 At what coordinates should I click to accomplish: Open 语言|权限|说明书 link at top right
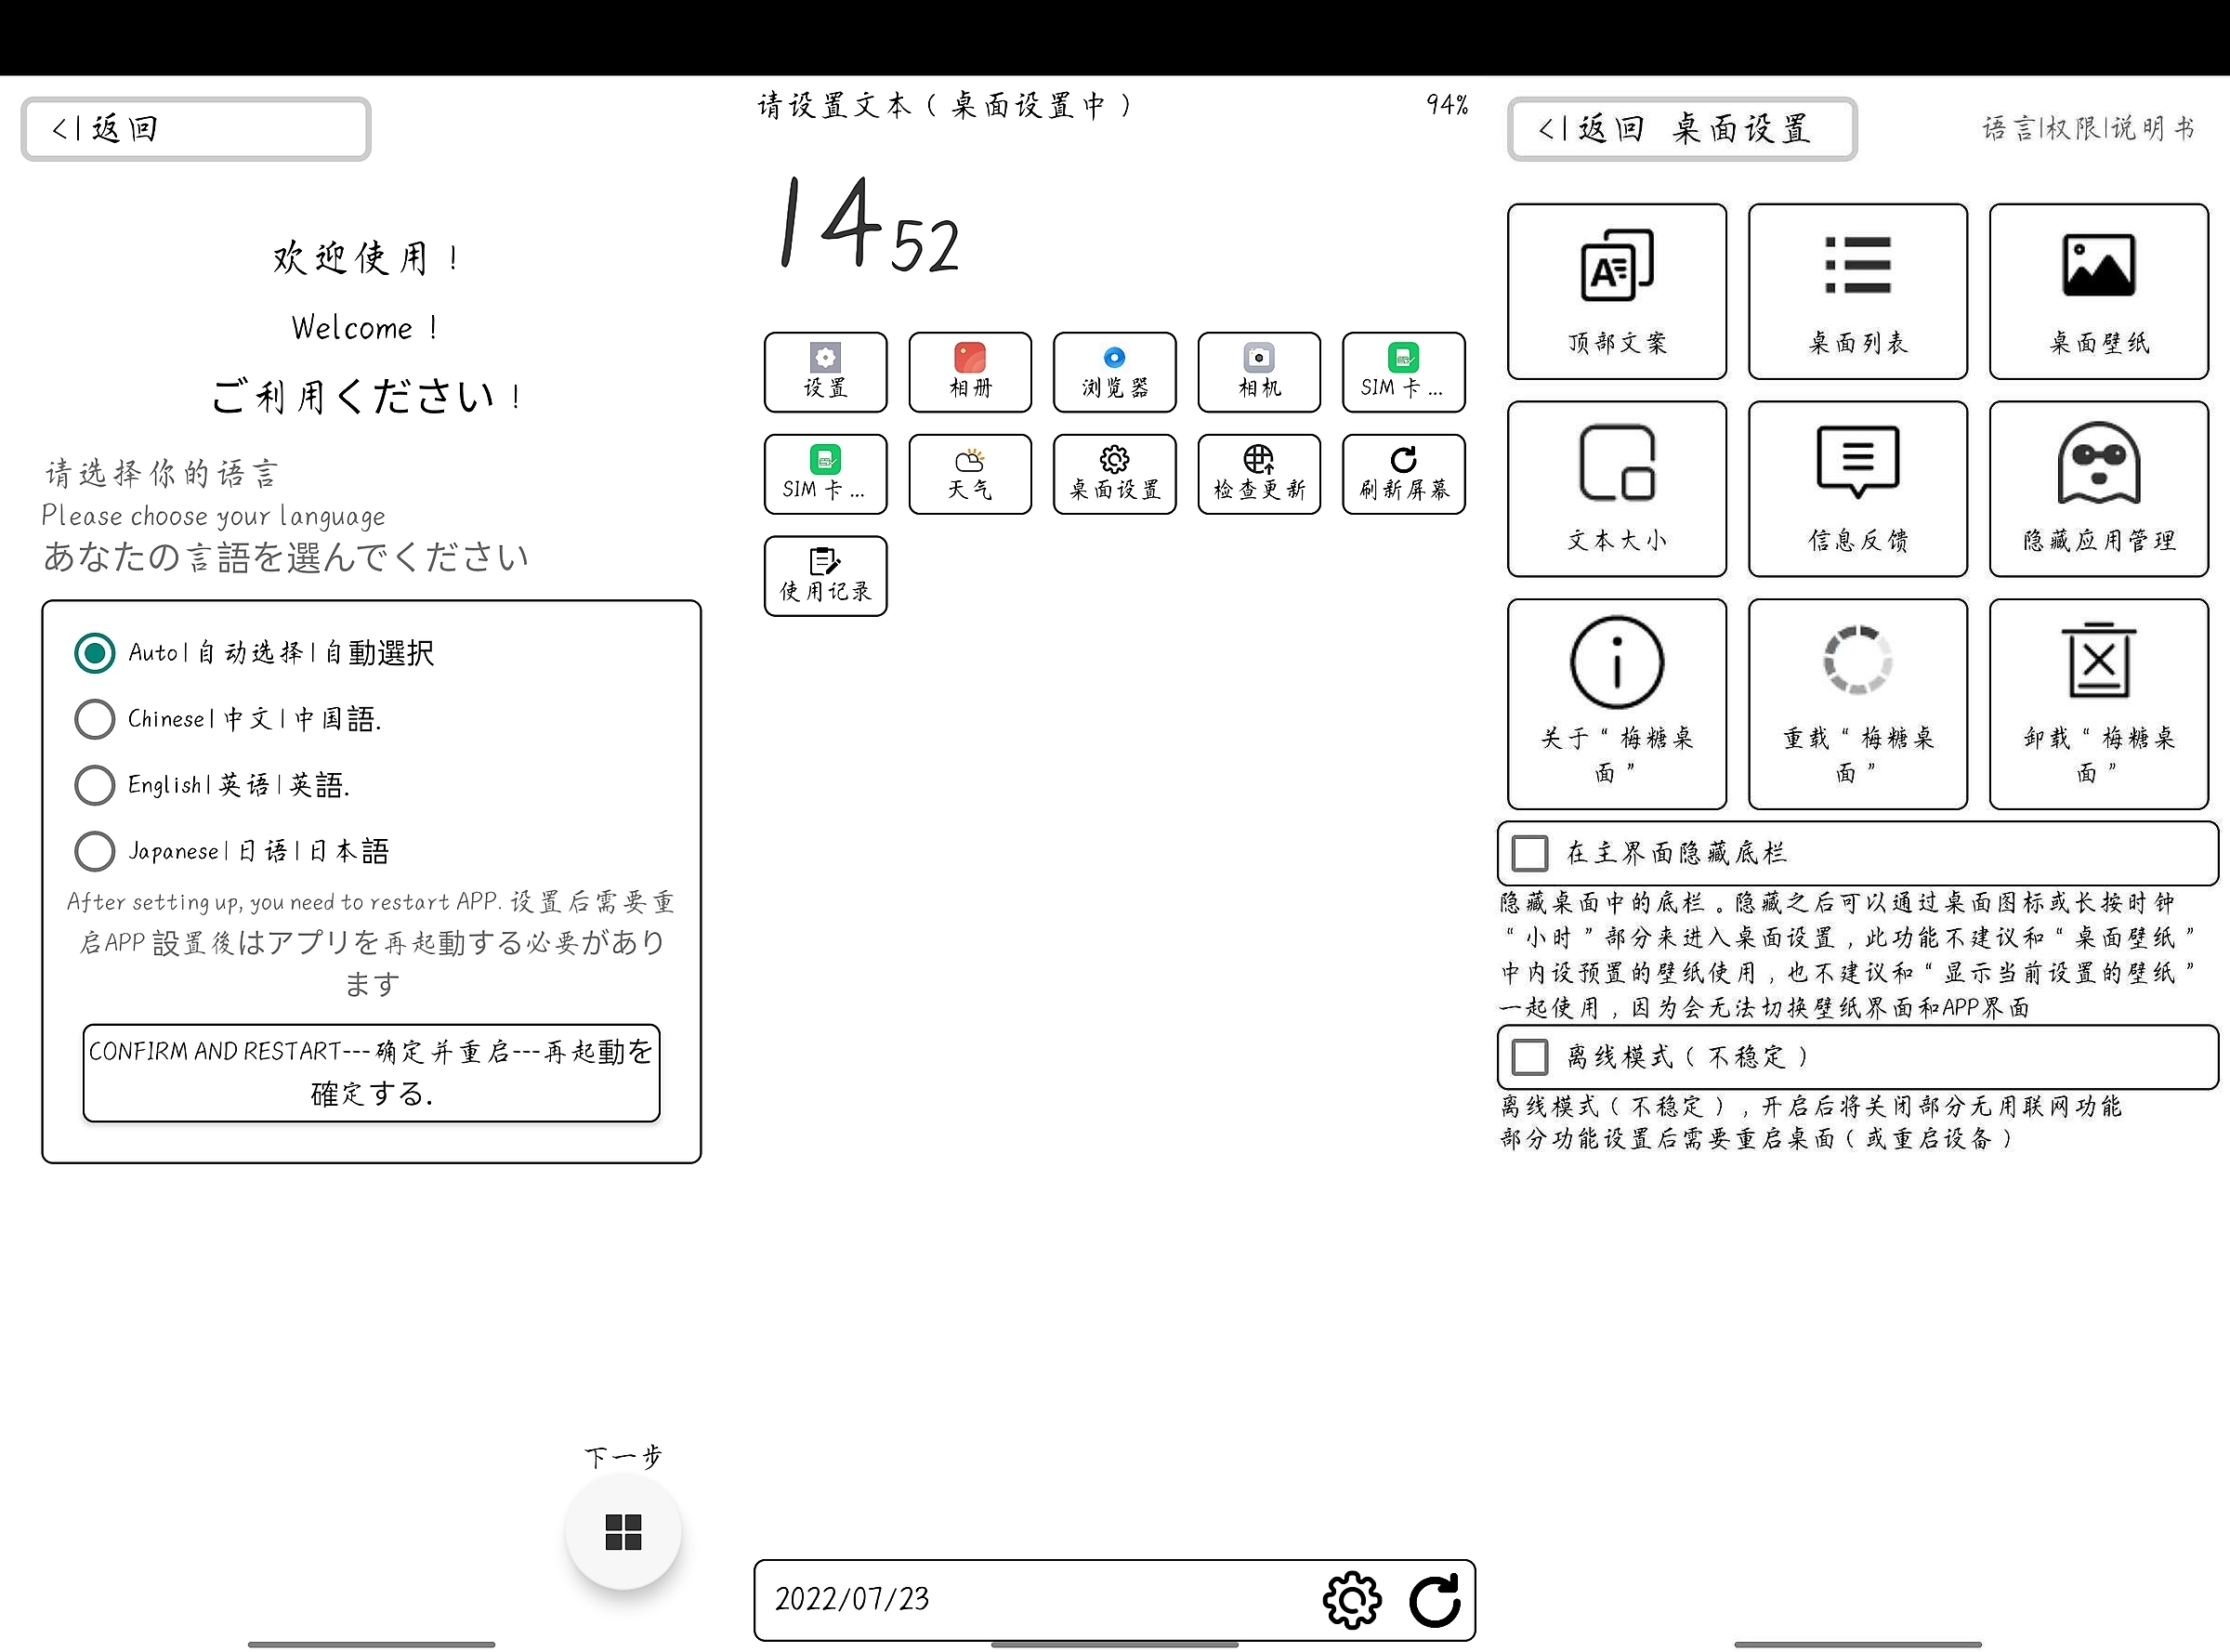tap(2088, 128)
